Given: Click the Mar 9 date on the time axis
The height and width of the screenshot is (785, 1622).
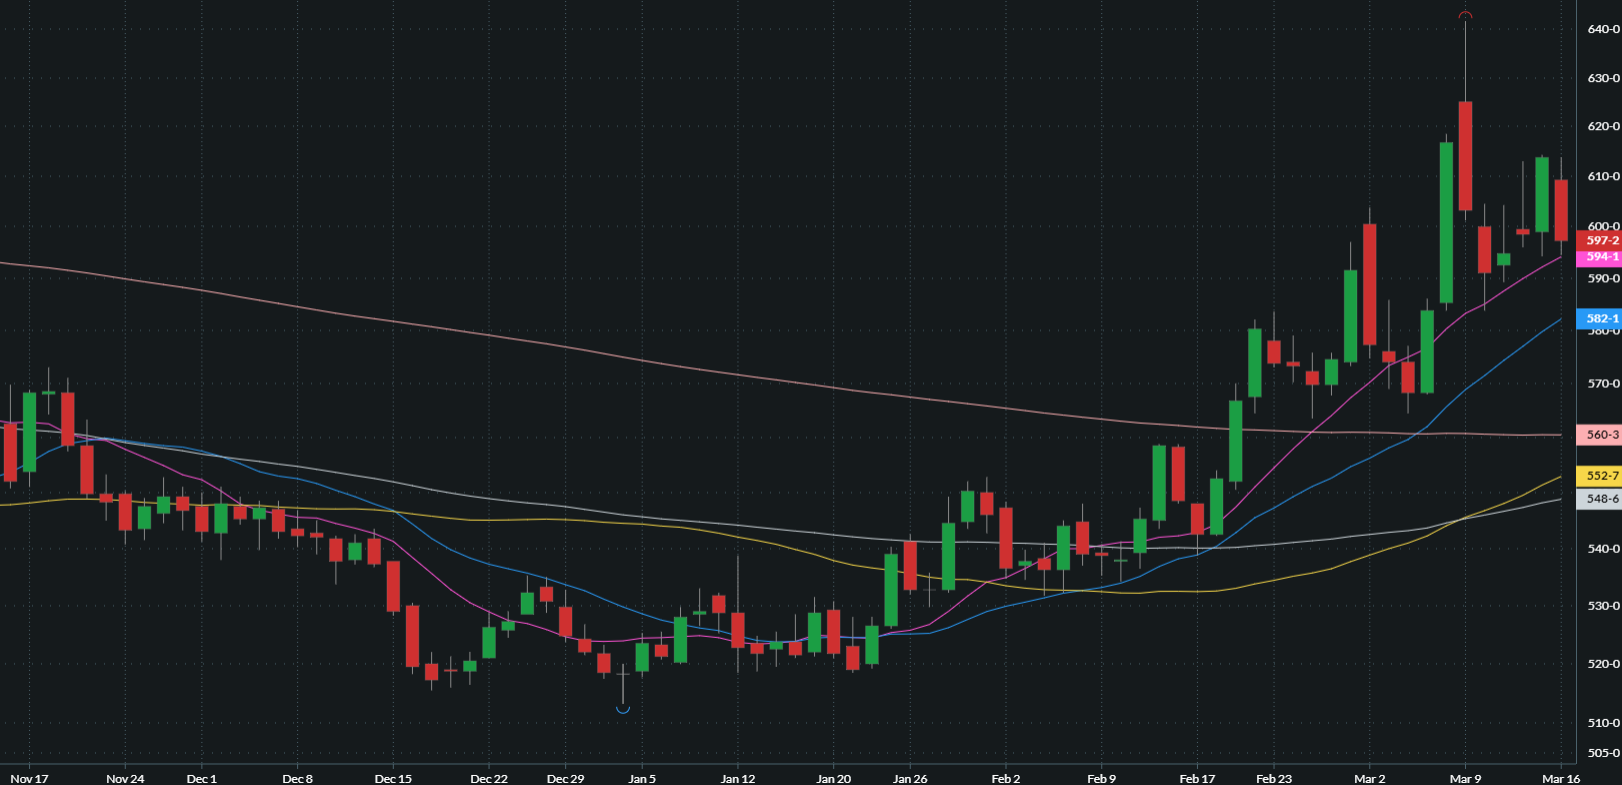Looking at the screenshot, I should (x=1465, y=778).
